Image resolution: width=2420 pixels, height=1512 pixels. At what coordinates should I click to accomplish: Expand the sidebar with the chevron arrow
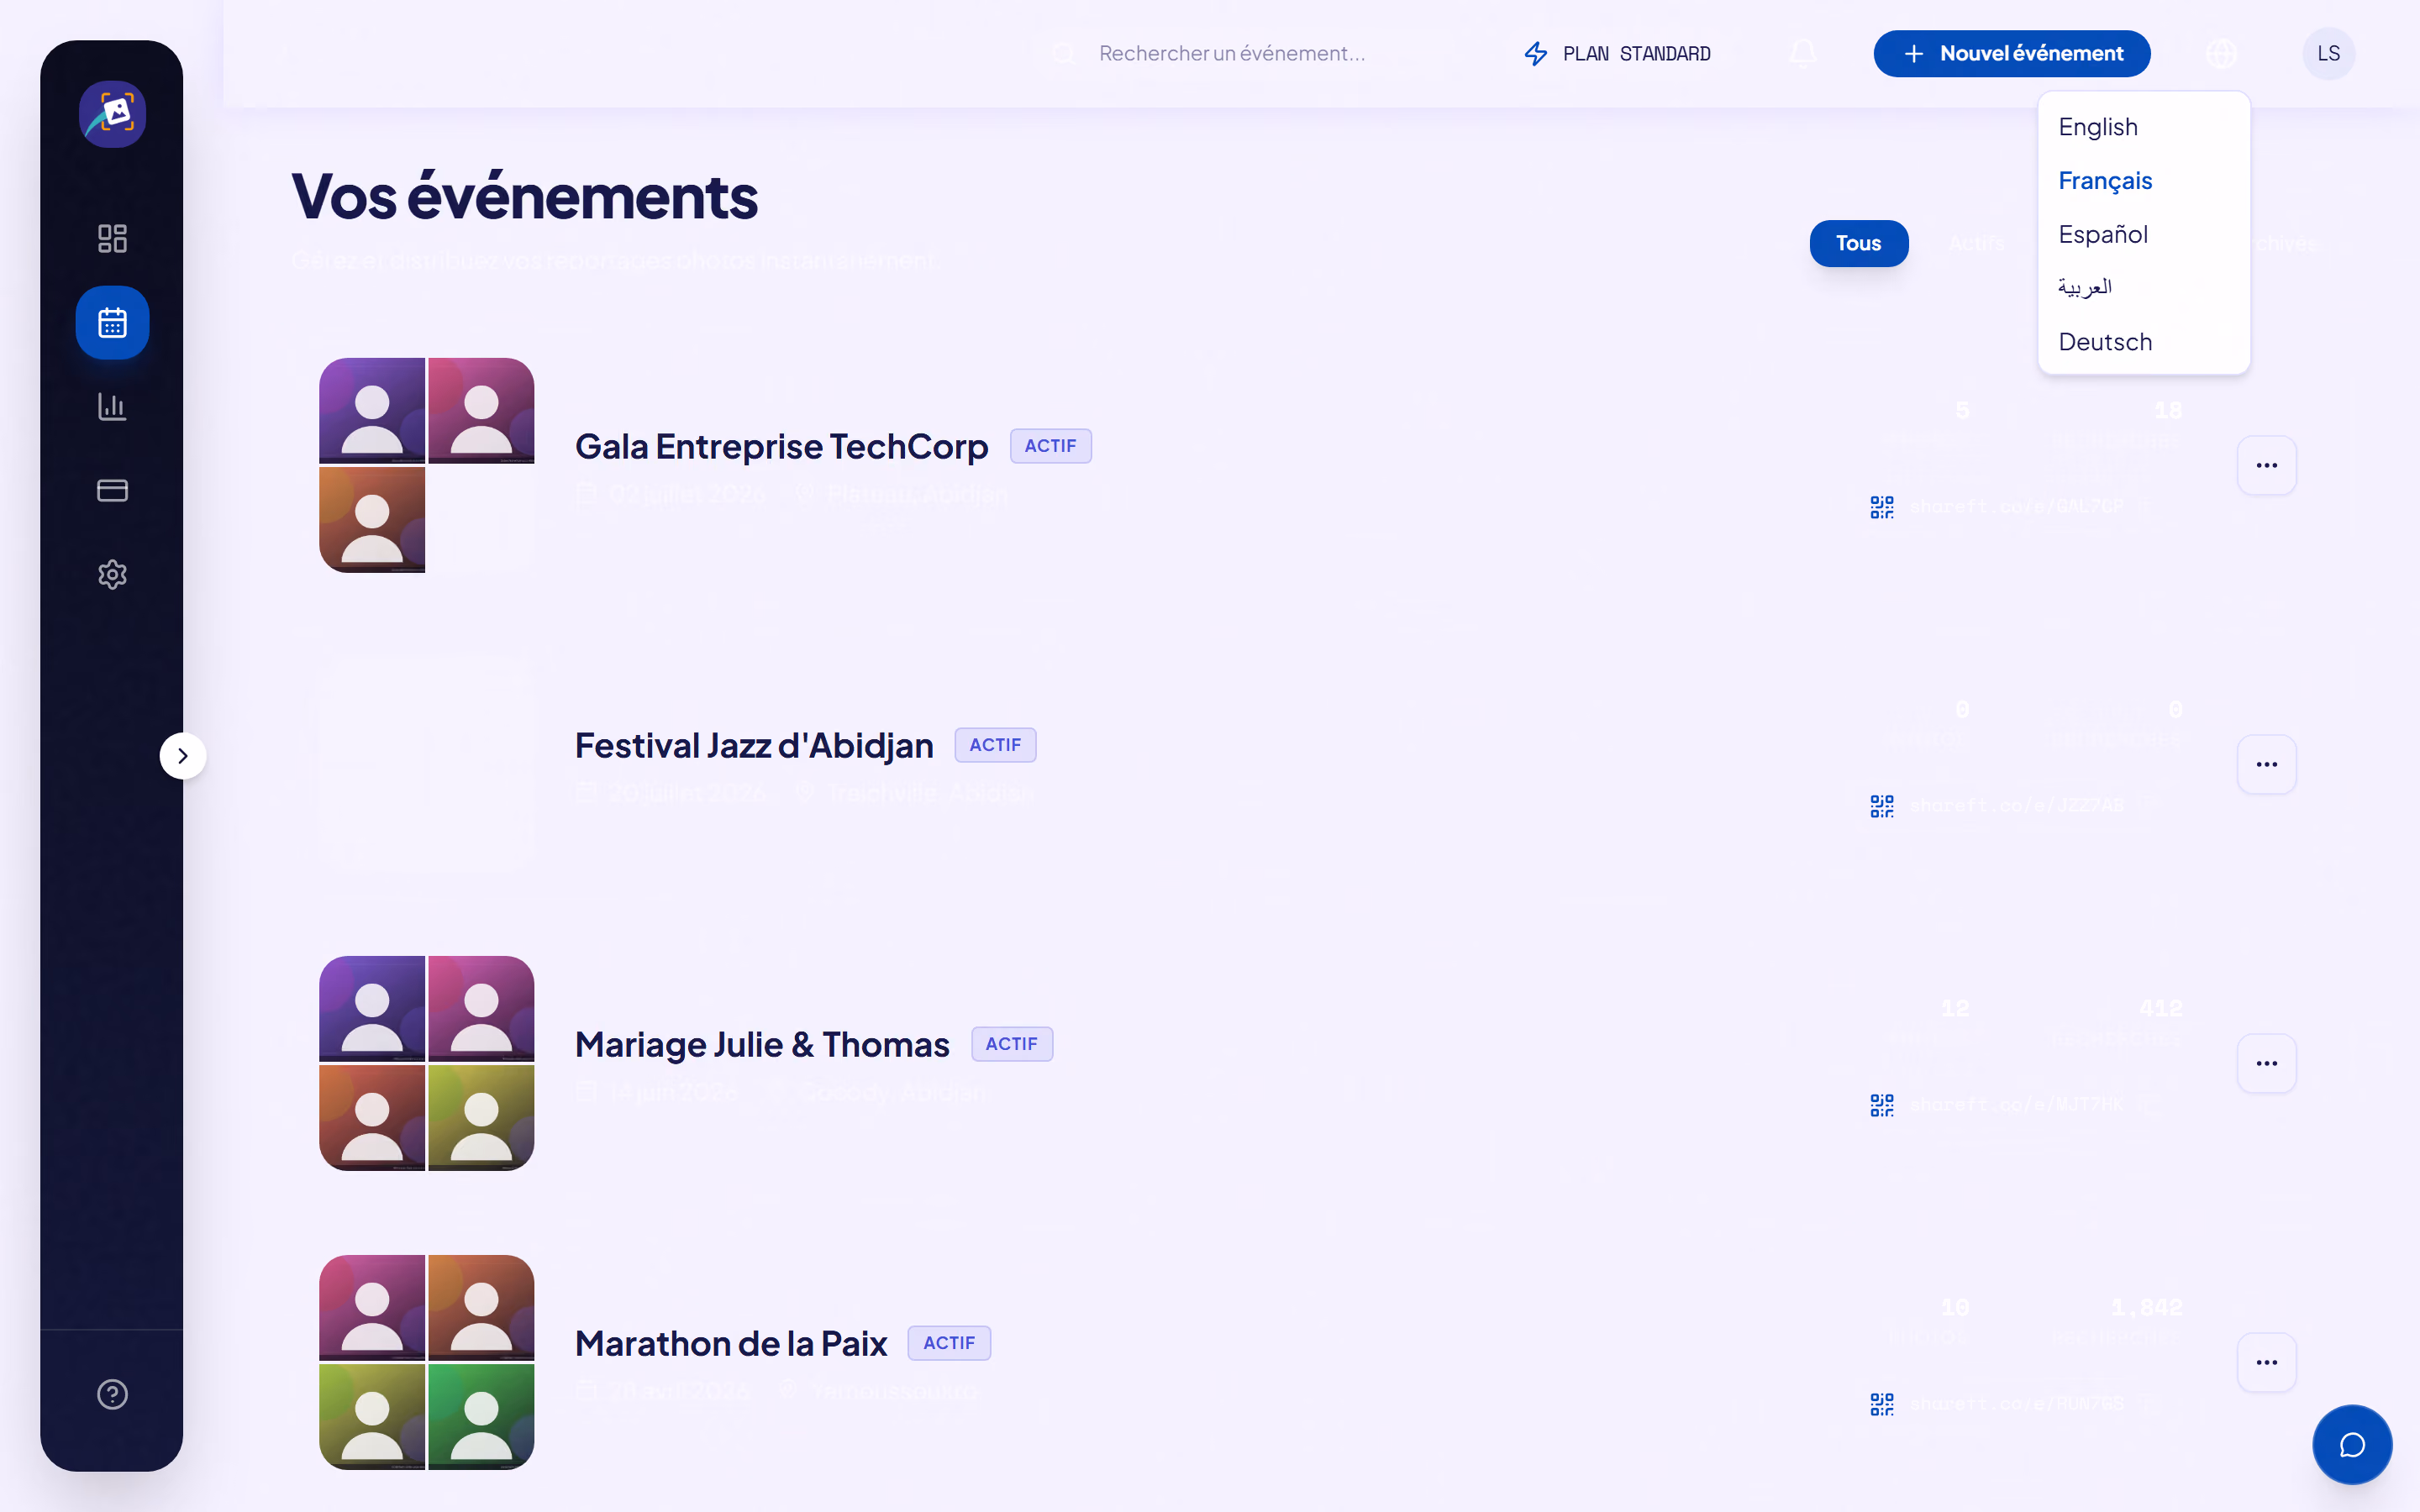183,756
